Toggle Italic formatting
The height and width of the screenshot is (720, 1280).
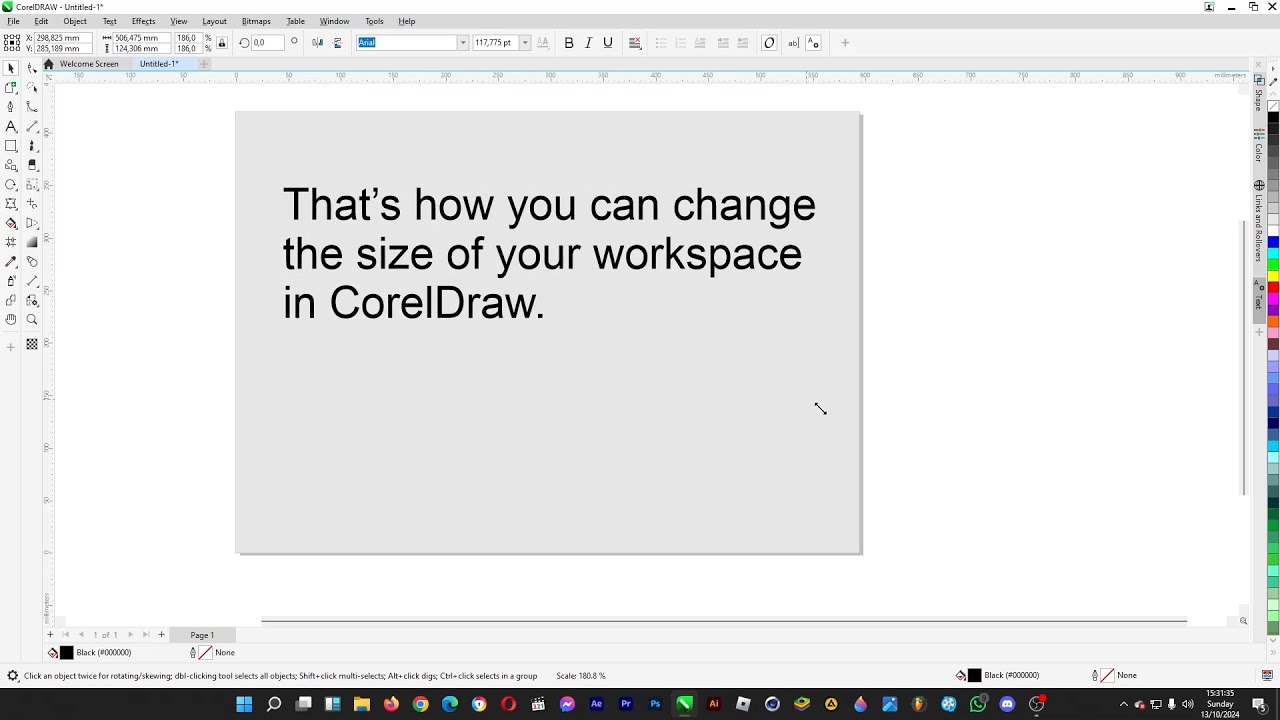click(x=588, y=43)
